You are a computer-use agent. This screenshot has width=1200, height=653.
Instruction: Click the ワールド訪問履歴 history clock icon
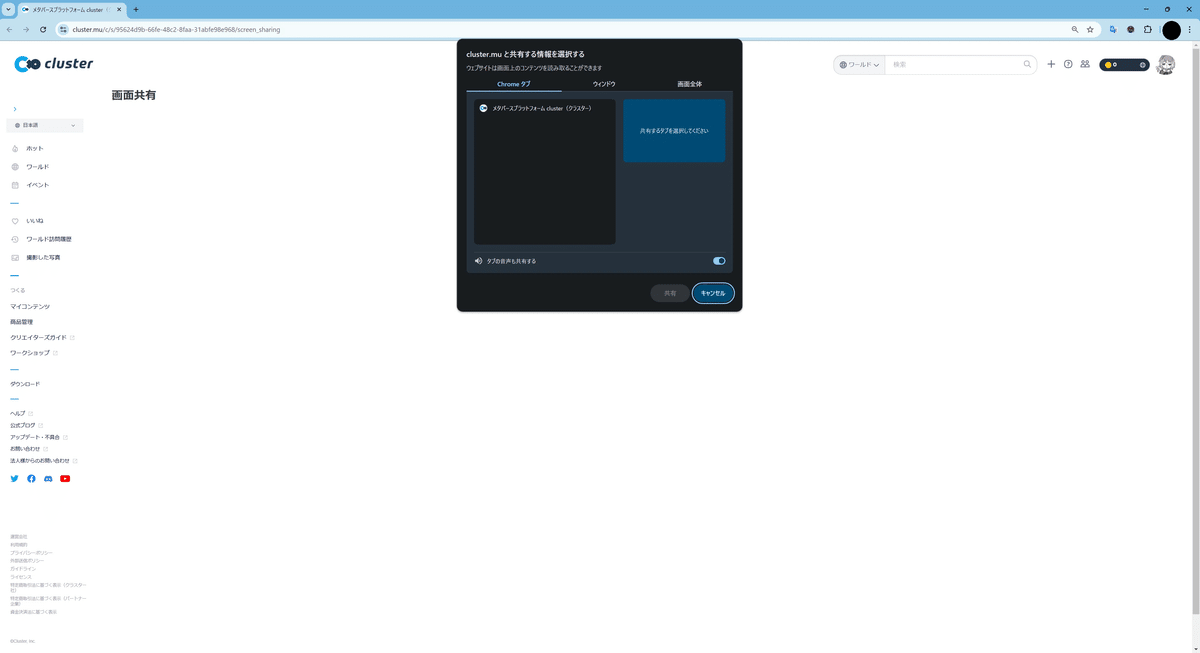point(15,239)
